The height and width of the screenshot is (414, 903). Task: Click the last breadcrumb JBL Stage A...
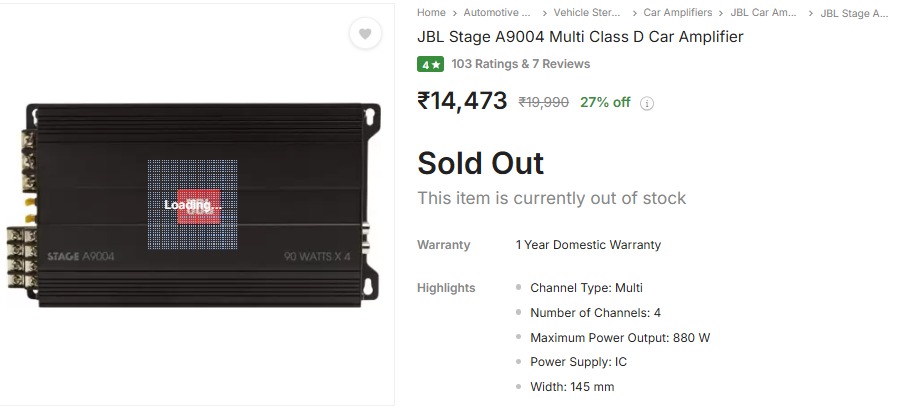pyautogui.click(x=853, y=14)
